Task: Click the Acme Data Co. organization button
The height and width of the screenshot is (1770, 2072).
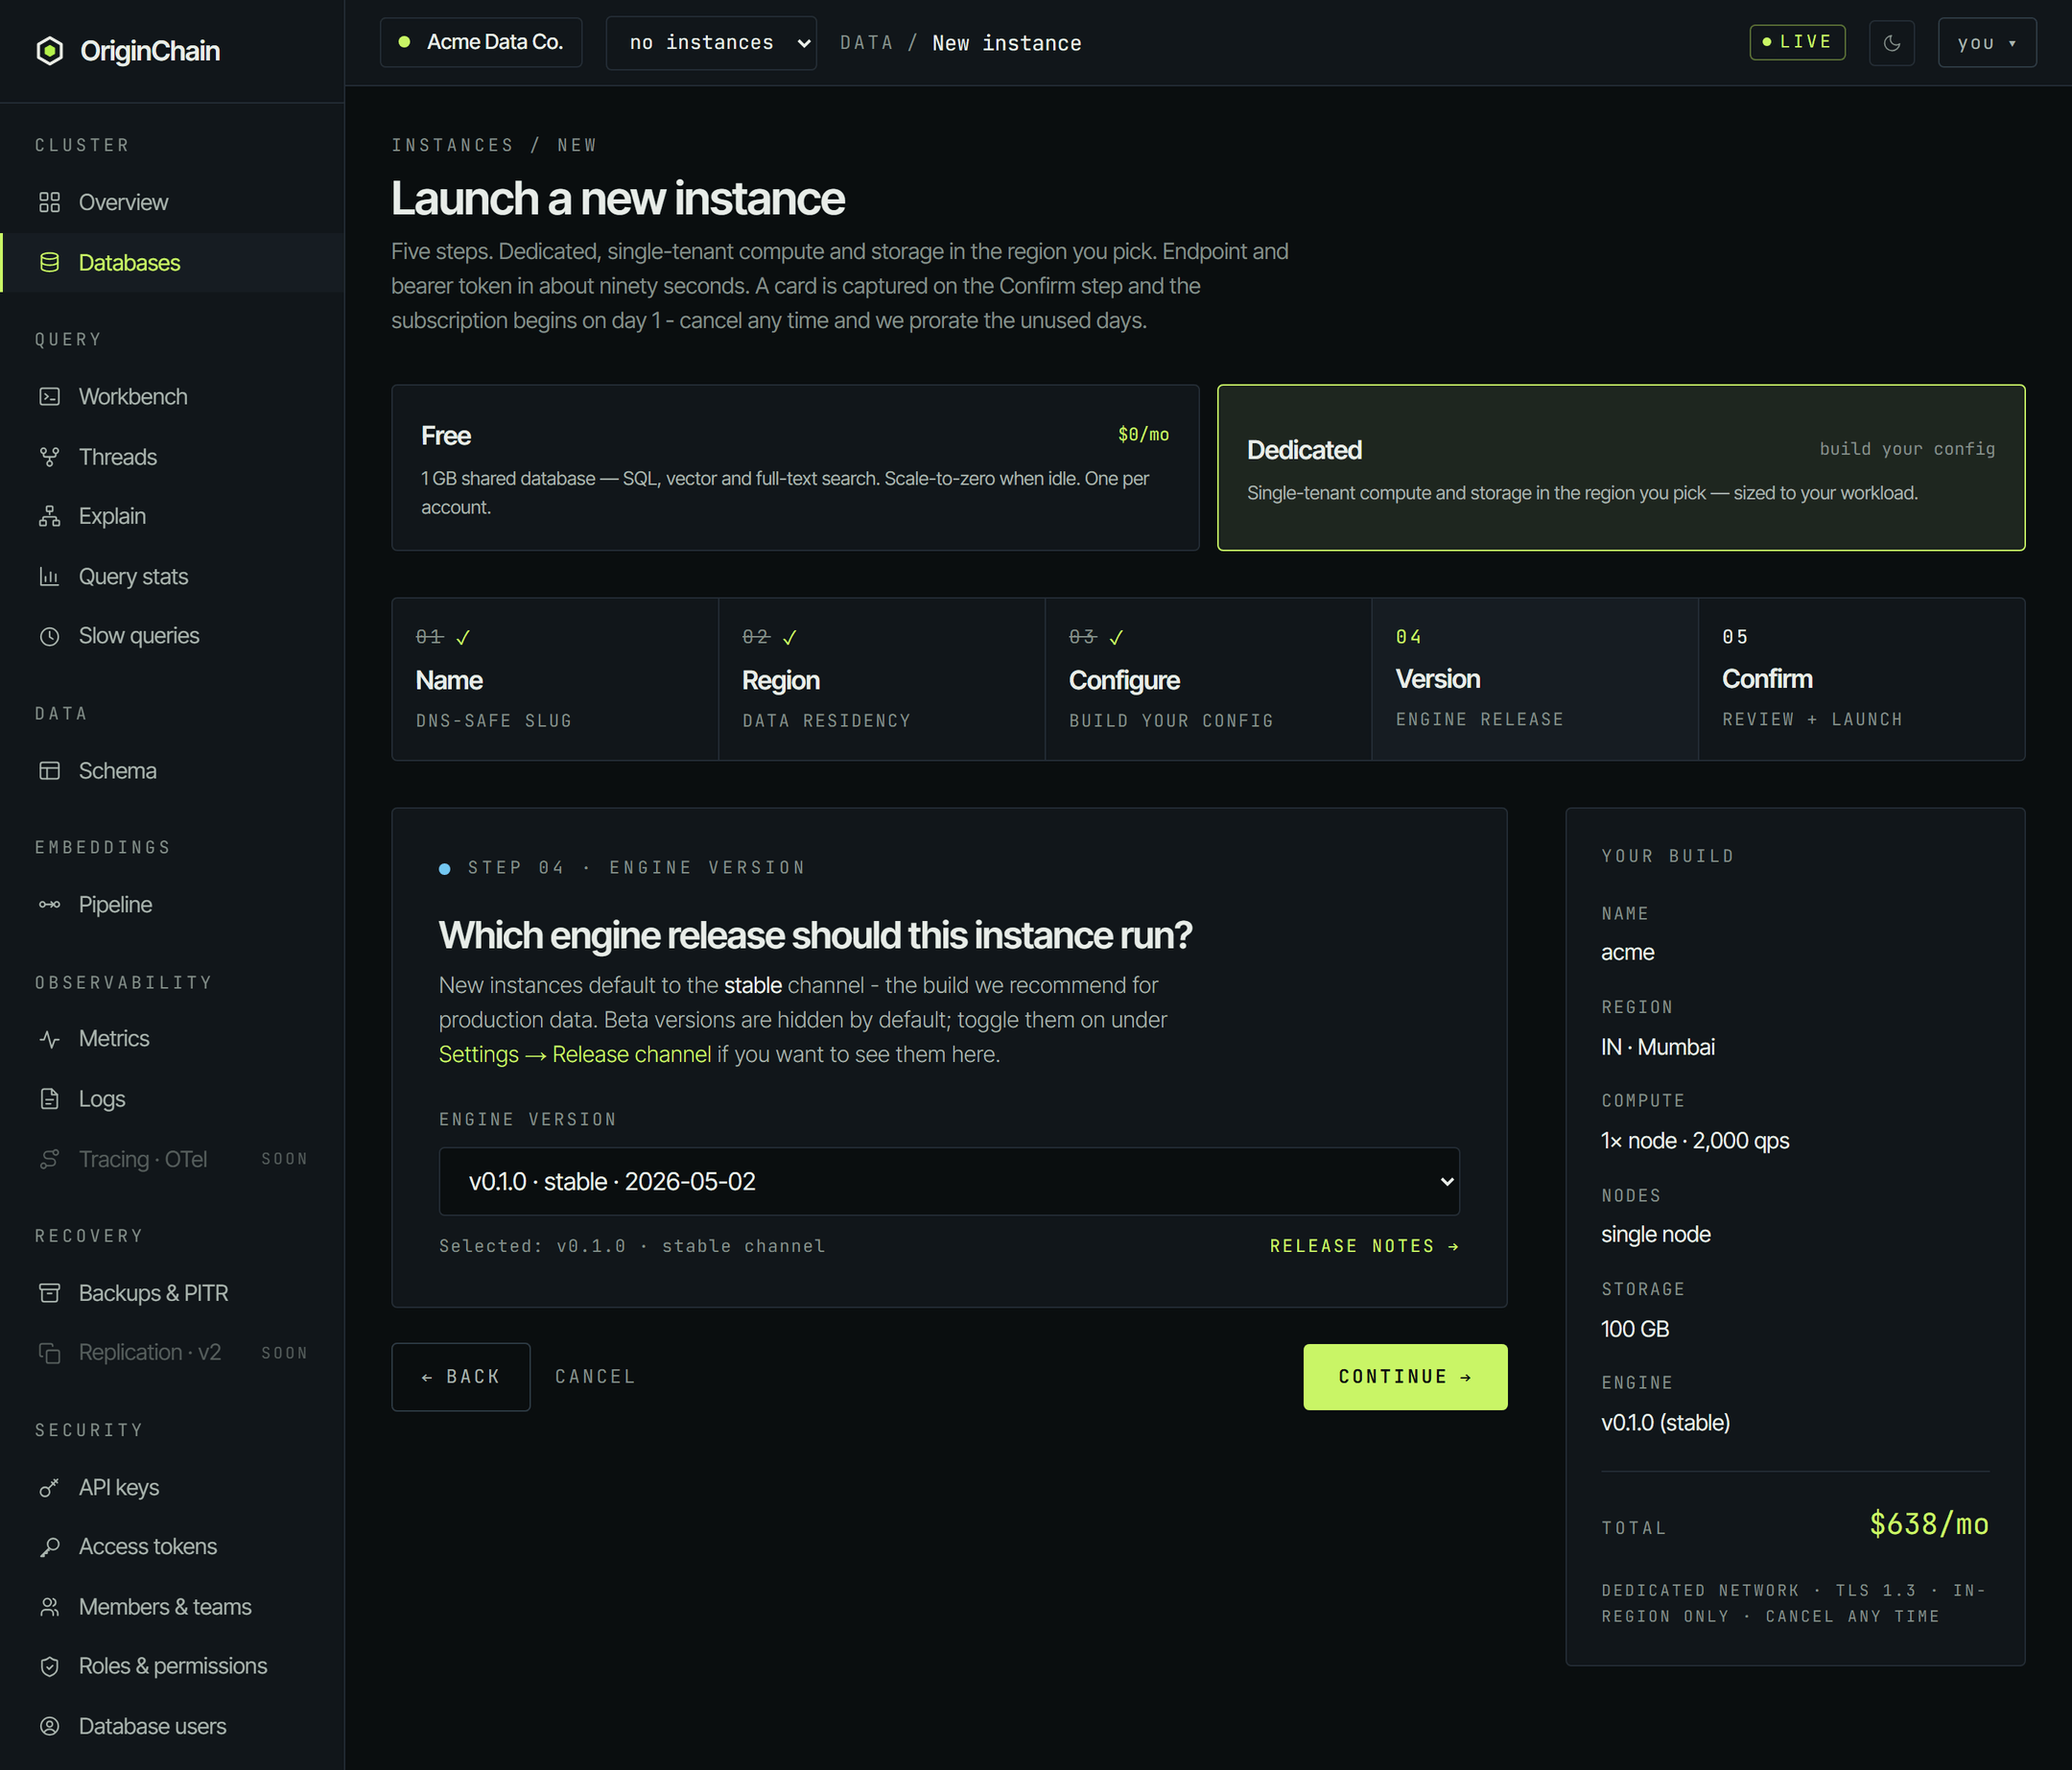Action: click(x=481, y=42)
